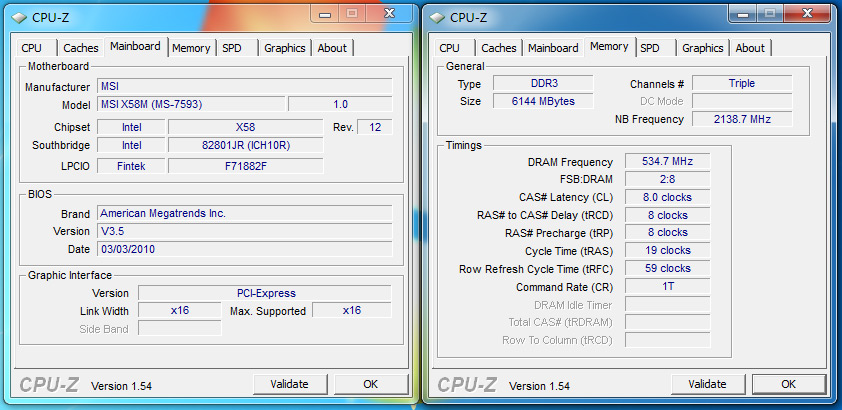Click Validate in the Memory window
842x410 pixels.
(707, 384)
